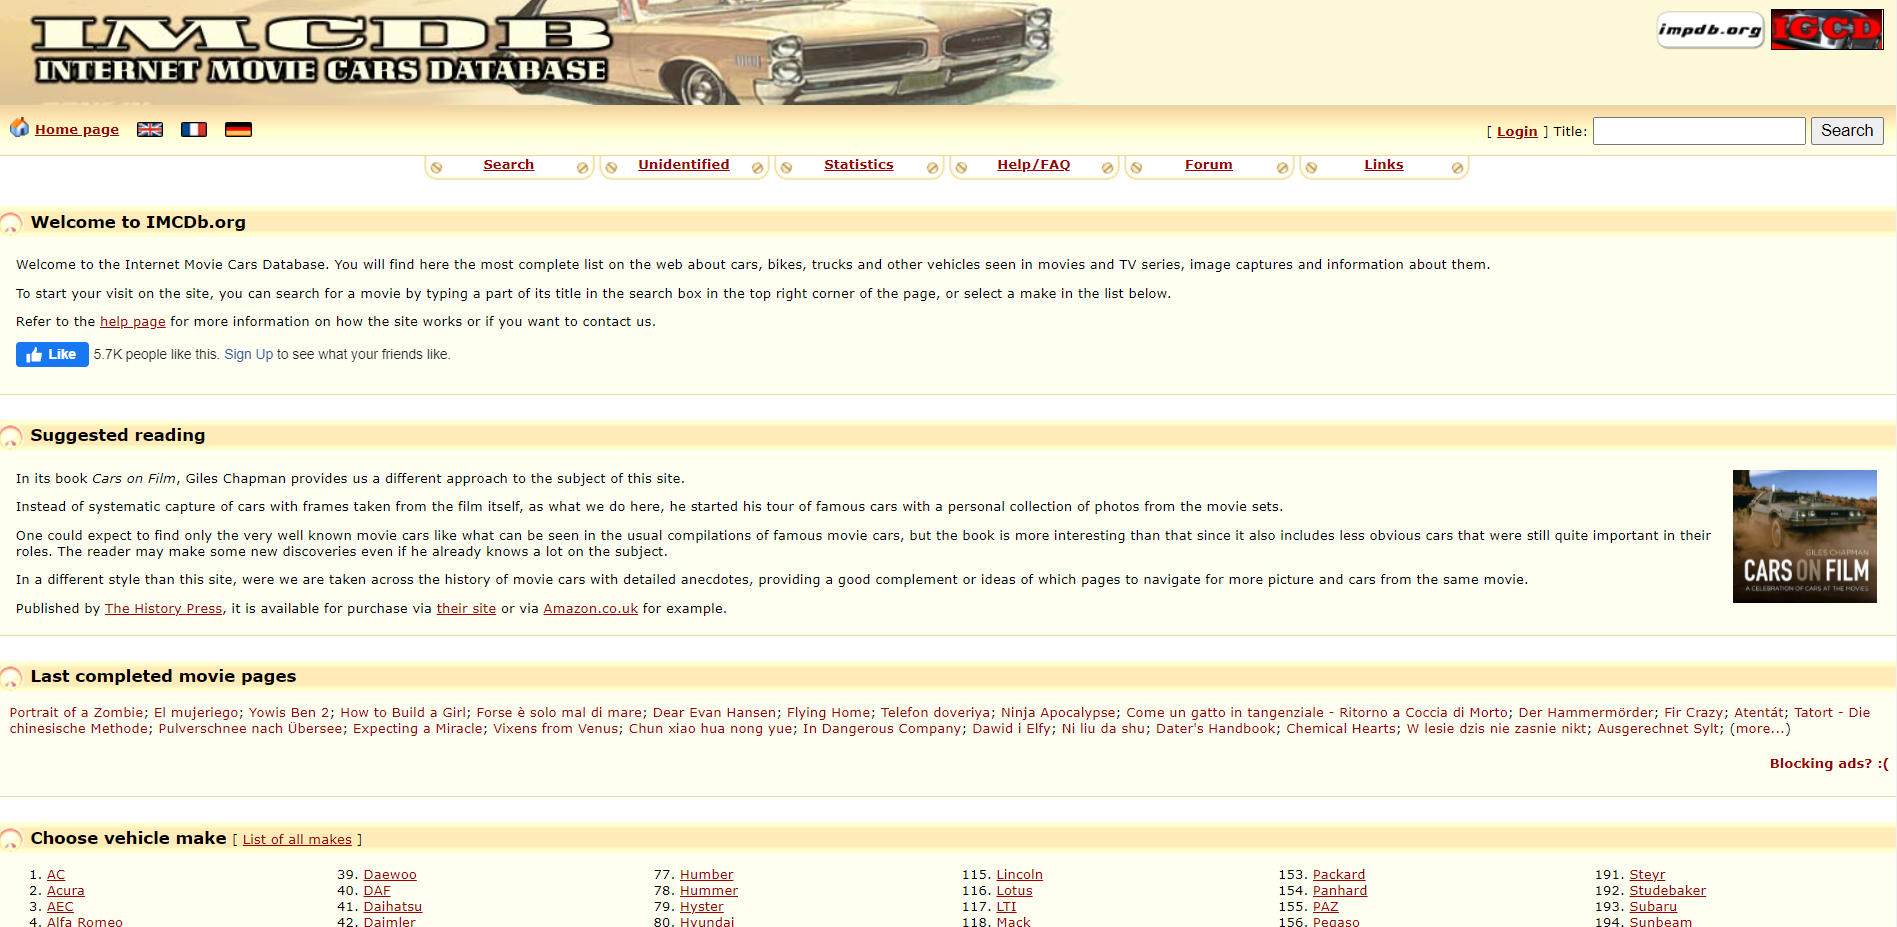This screenshot has height=927, width=1897.
Task: Open the 'their site' purchase link
Action: 466,609
